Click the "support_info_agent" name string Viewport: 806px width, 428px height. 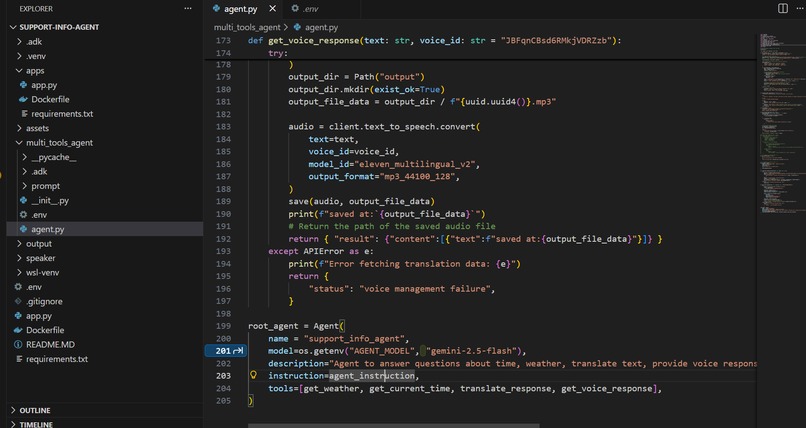(354, 339)
